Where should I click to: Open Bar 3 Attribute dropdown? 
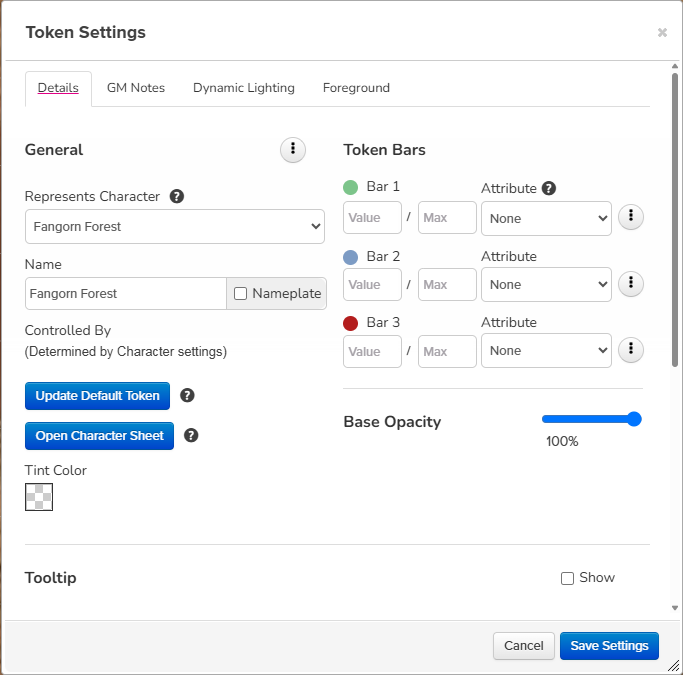[546, 351]
